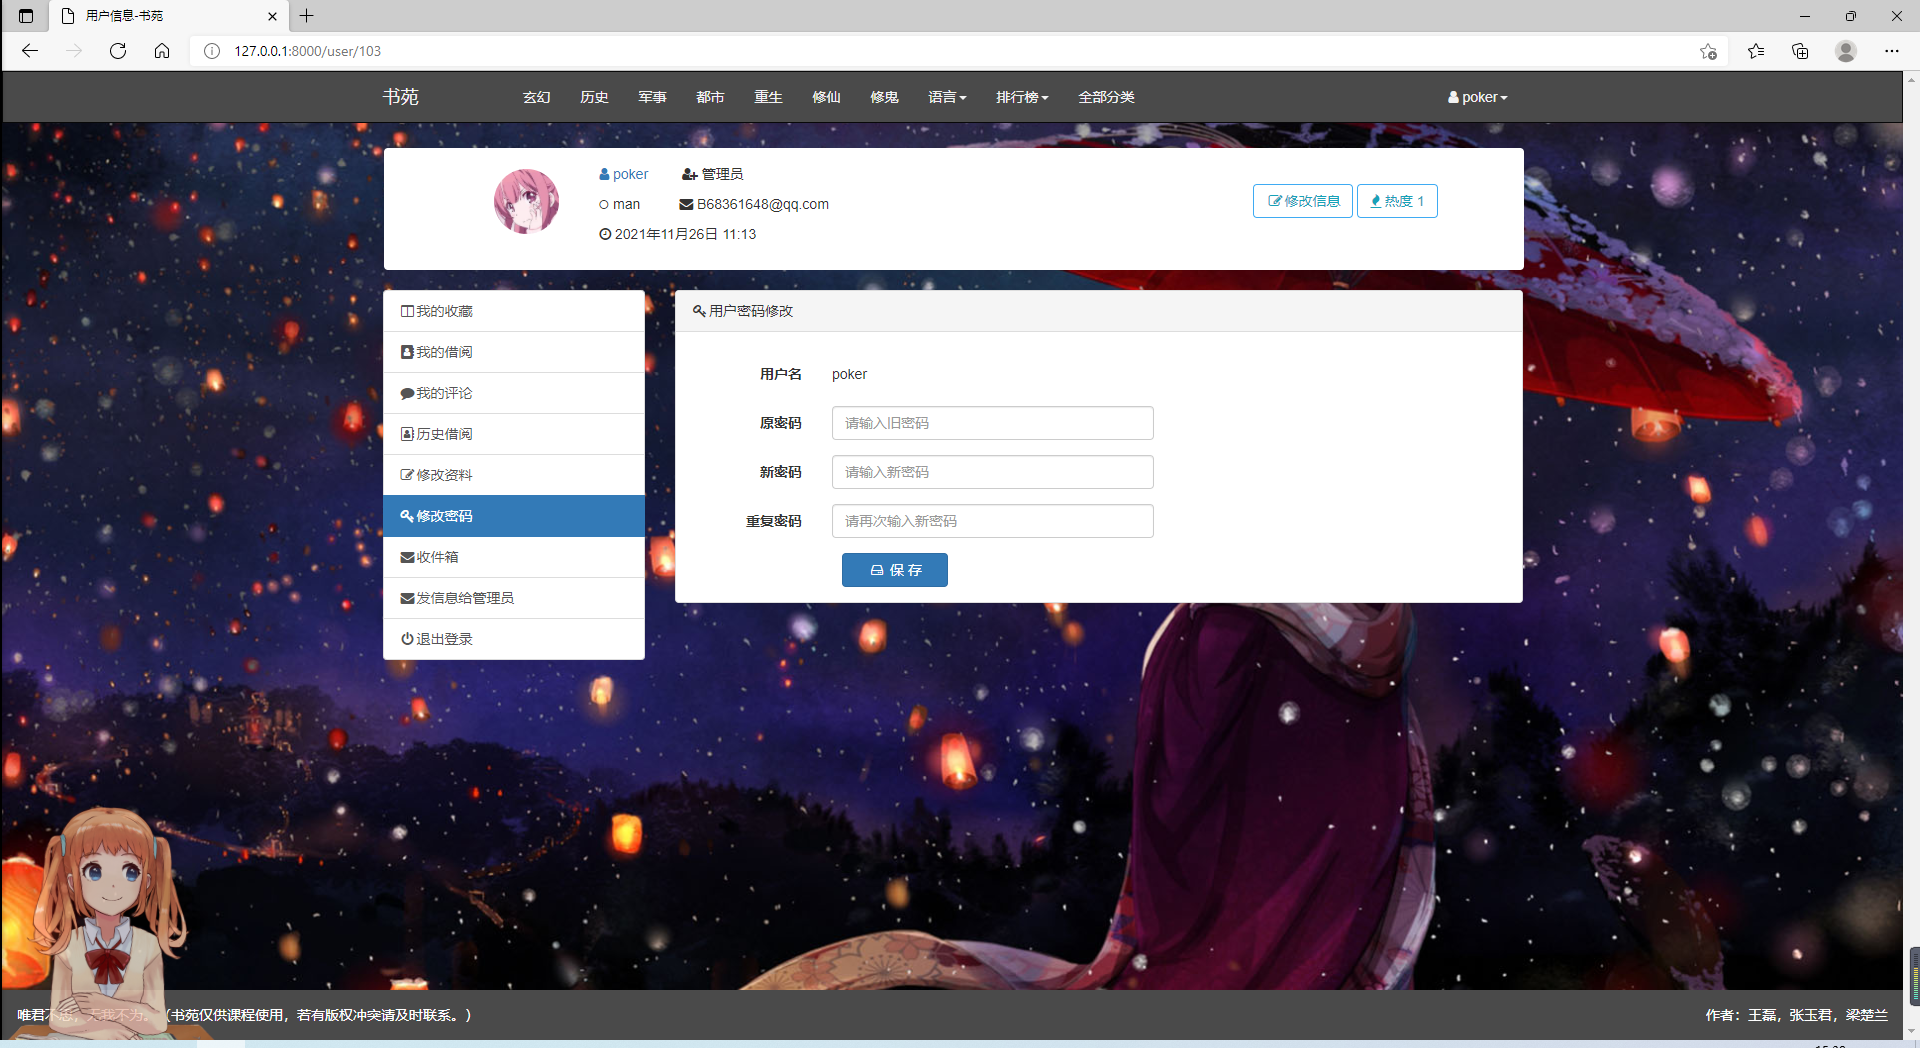The width and height of the screenshot is (1920, 1048).
Task: Open a new browser tab
Action: coord(307,16)
